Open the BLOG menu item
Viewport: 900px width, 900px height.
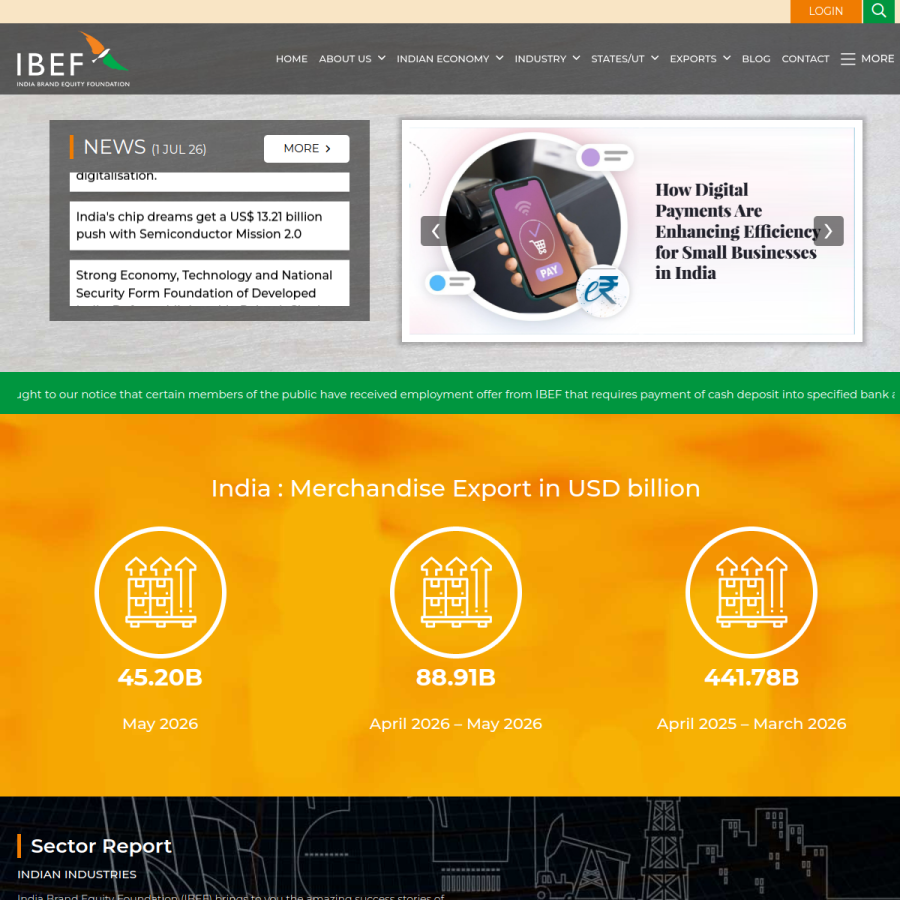(x=756, y=59)
